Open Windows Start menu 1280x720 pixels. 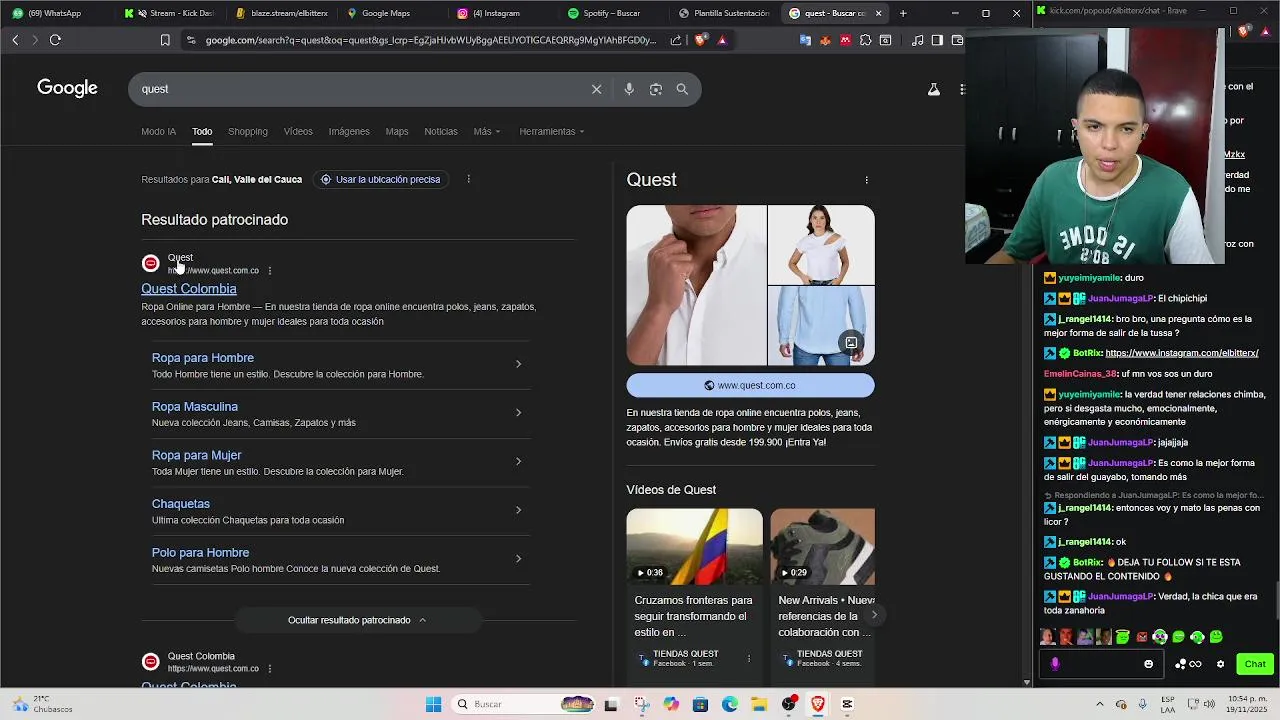[433, 704]
